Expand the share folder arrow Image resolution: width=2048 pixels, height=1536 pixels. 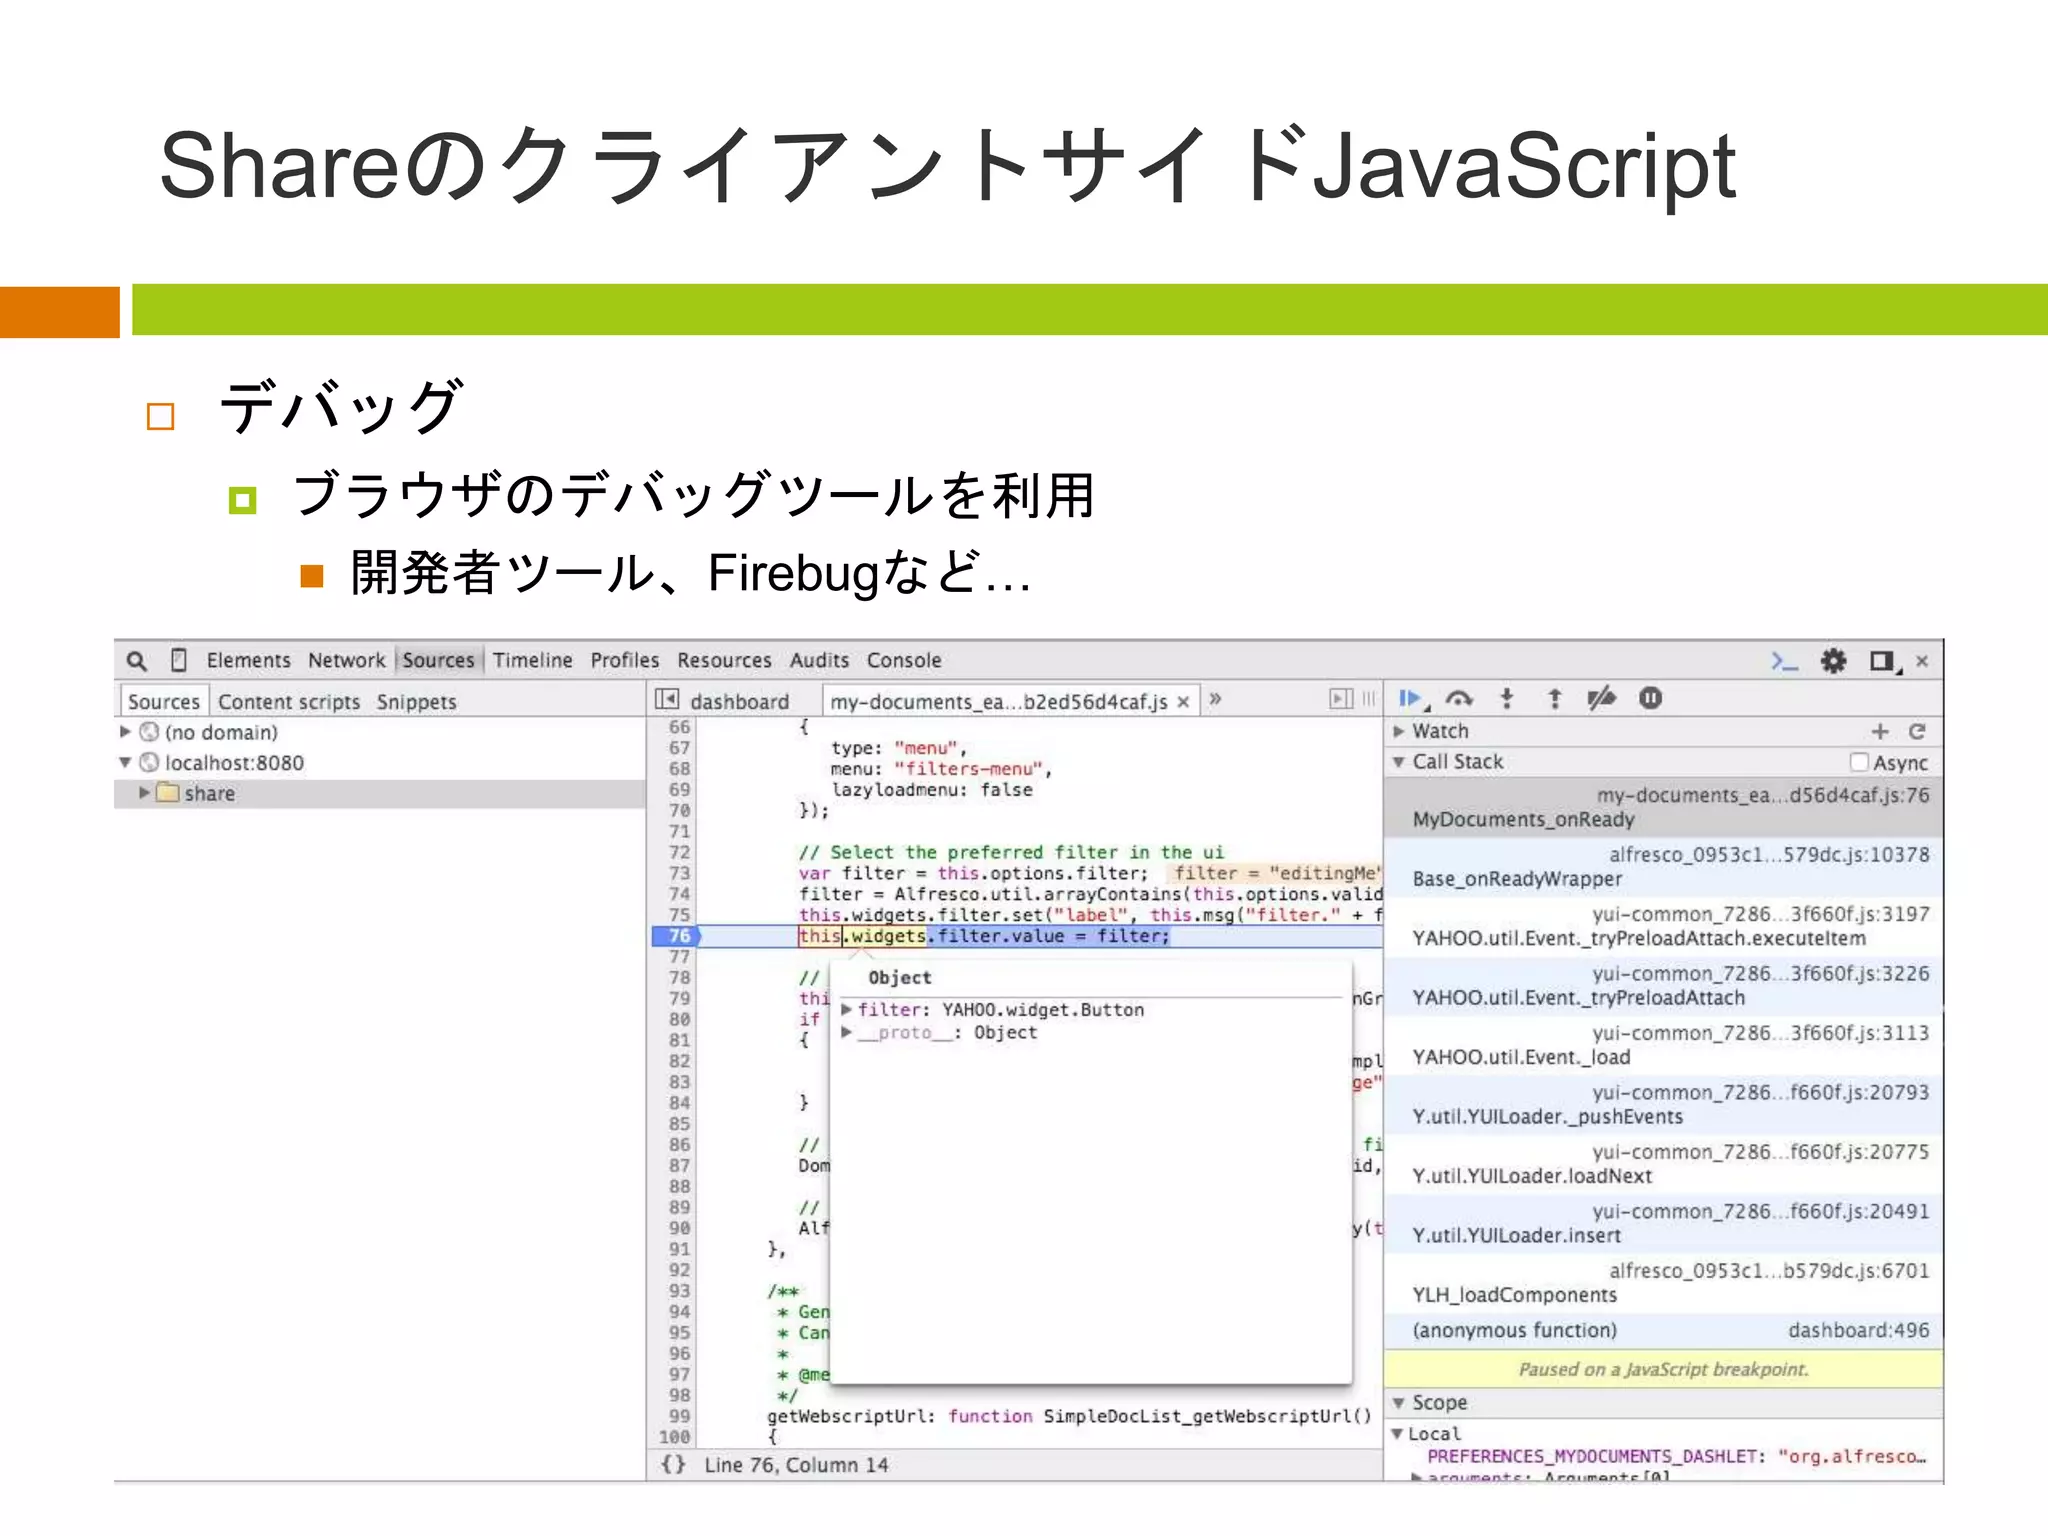coord(144,792)
